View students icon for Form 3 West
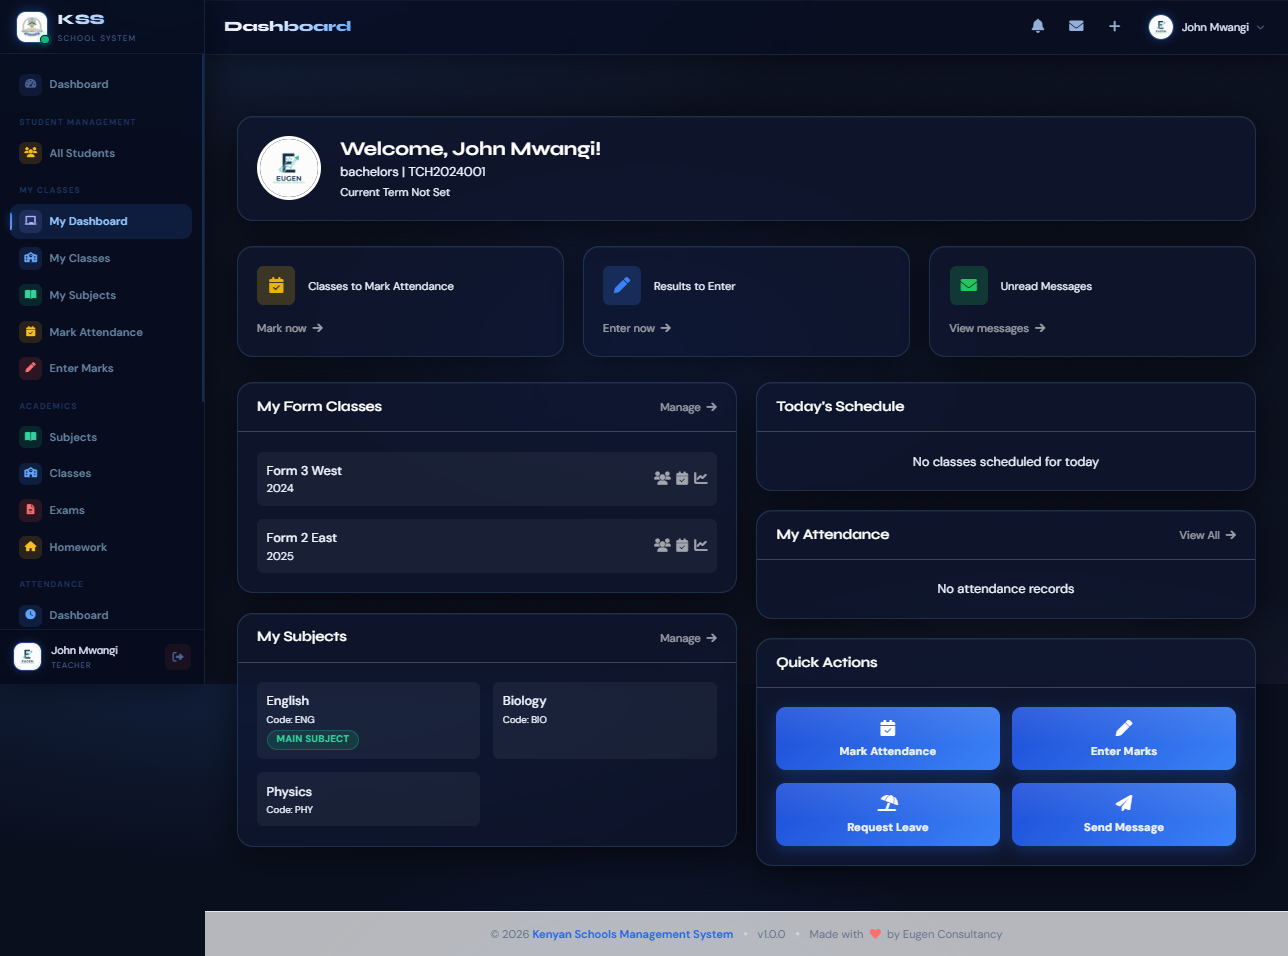 pos(662,478)
